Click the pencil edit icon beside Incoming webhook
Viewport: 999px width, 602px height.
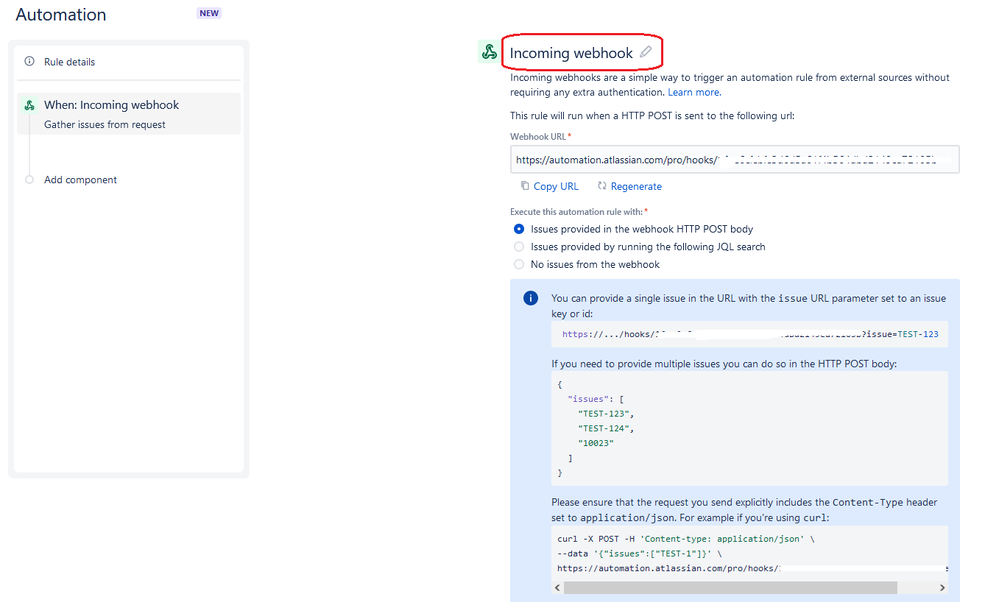click(646, 52)
